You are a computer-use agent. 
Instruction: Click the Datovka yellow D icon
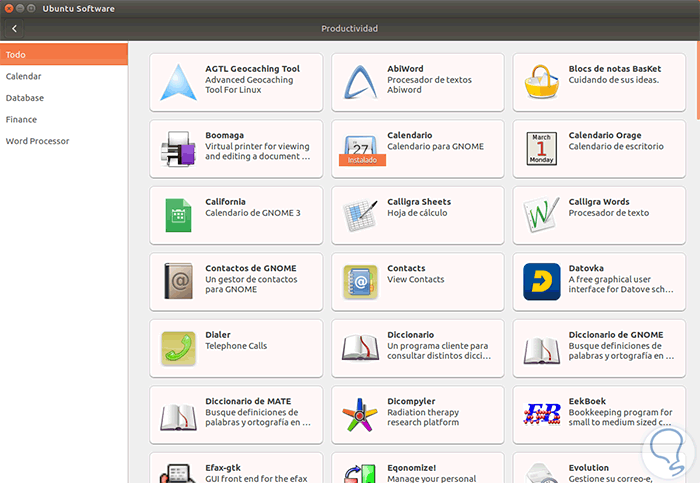point(542,282)
